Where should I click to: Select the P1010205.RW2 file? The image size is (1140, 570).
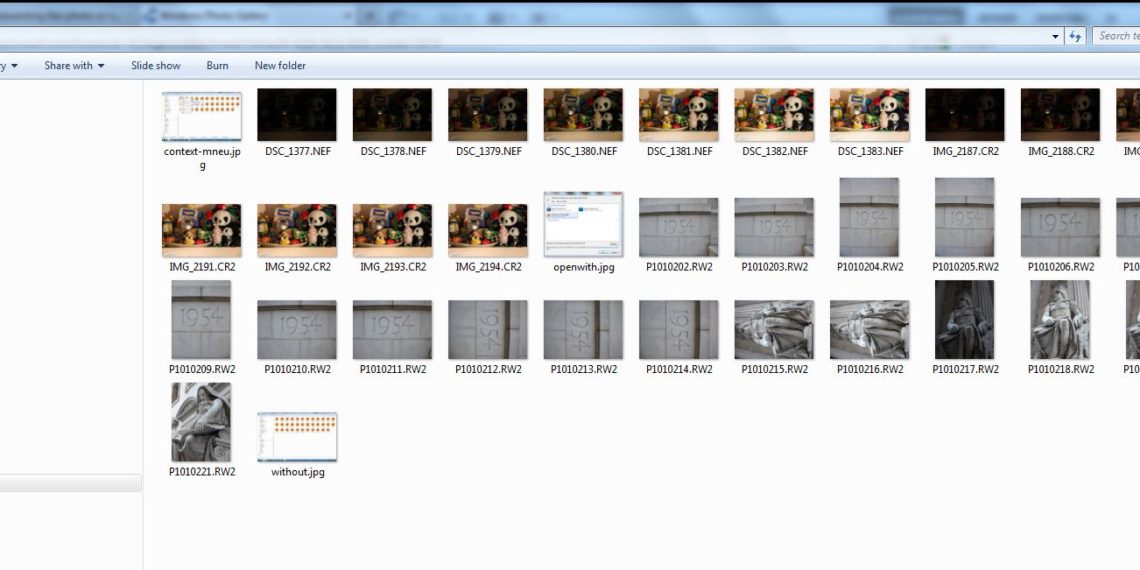pyautogui.click(x=965, y=217)
